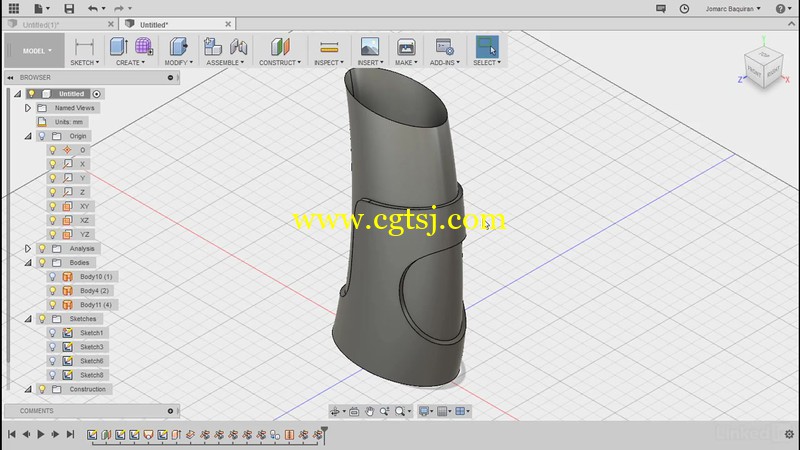
Task: Collapse the Origin folder
Action: pyautogui.click(x=28, y=136)
